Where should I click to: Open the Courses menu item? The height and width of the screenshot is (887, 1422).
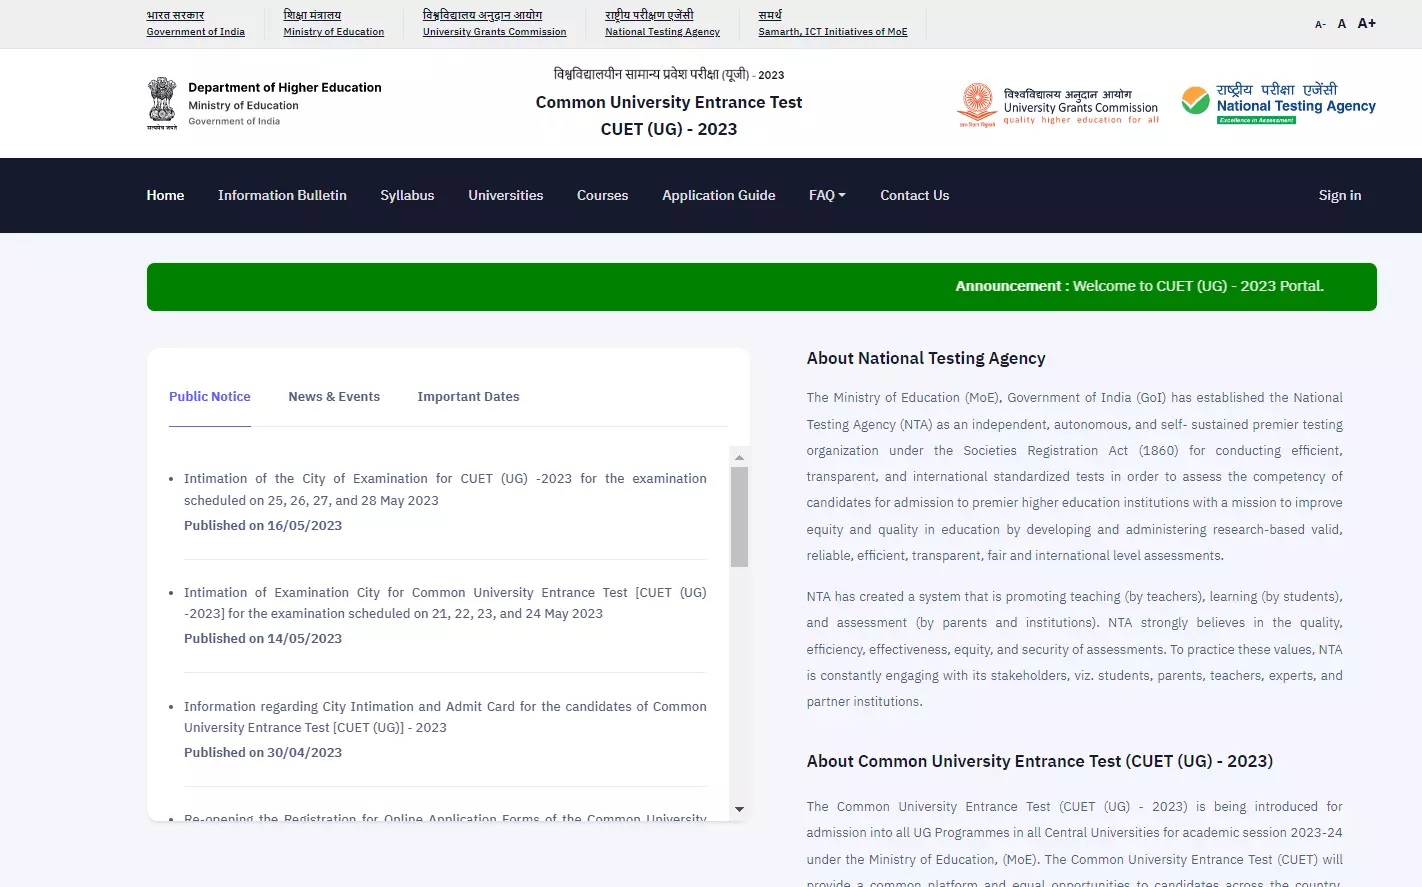pos(602,195)
